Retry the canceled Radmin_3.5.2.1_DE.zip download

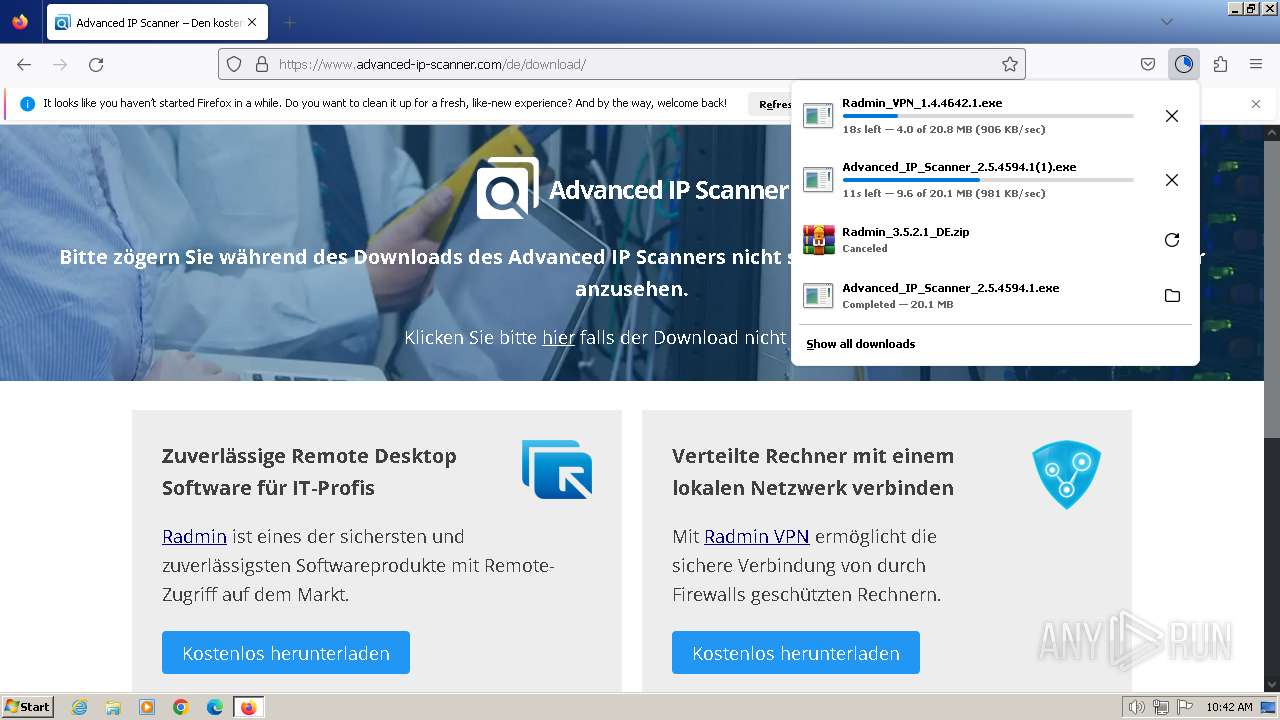(1172, 240)
